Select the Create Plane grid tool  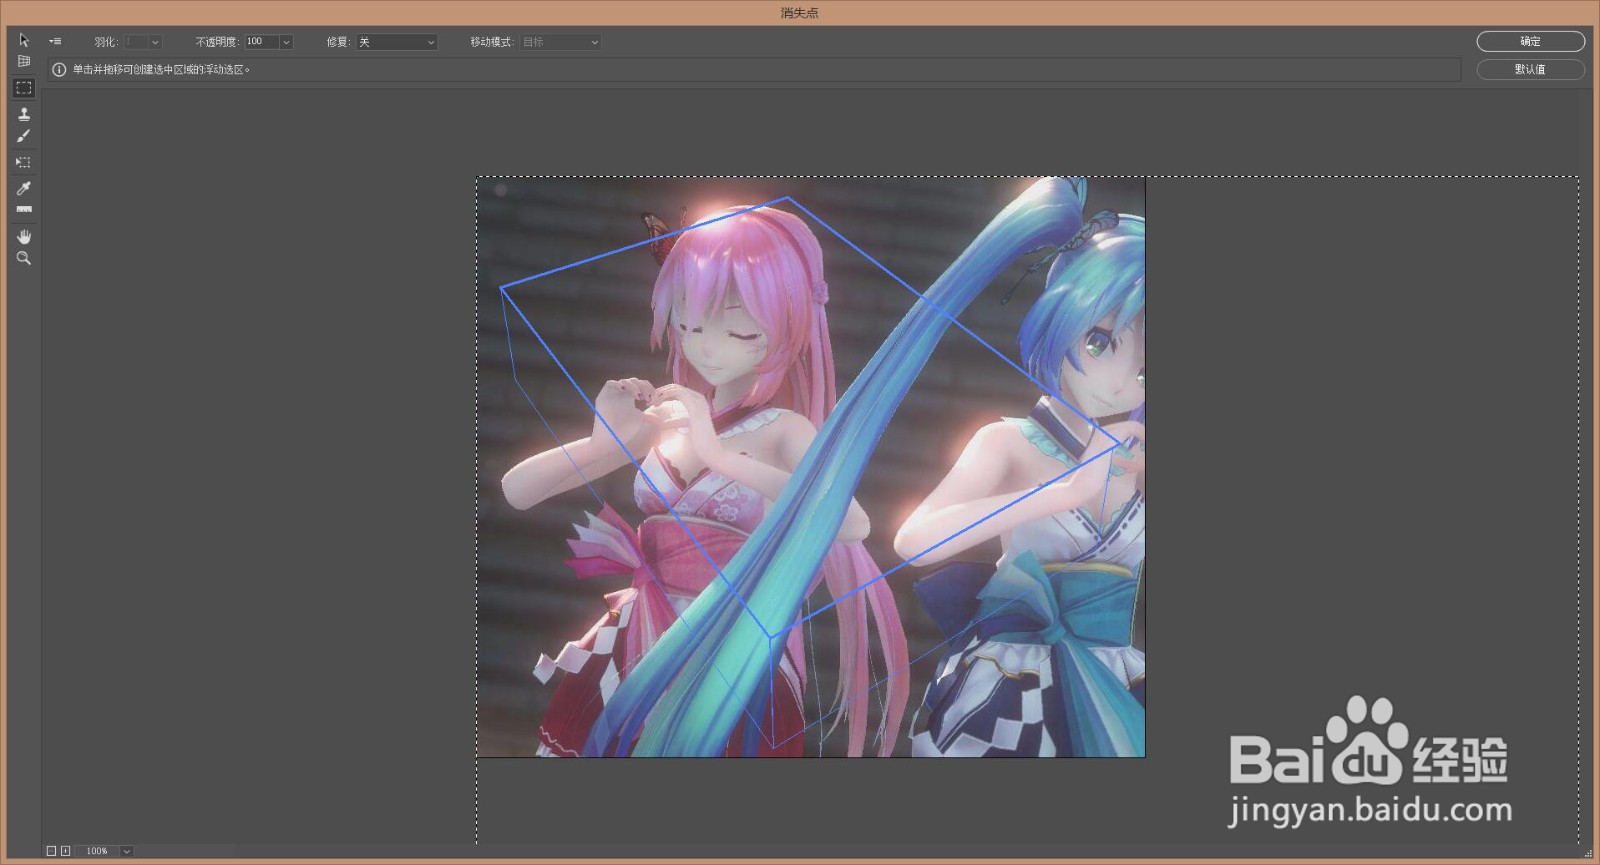tap(24, 61)
